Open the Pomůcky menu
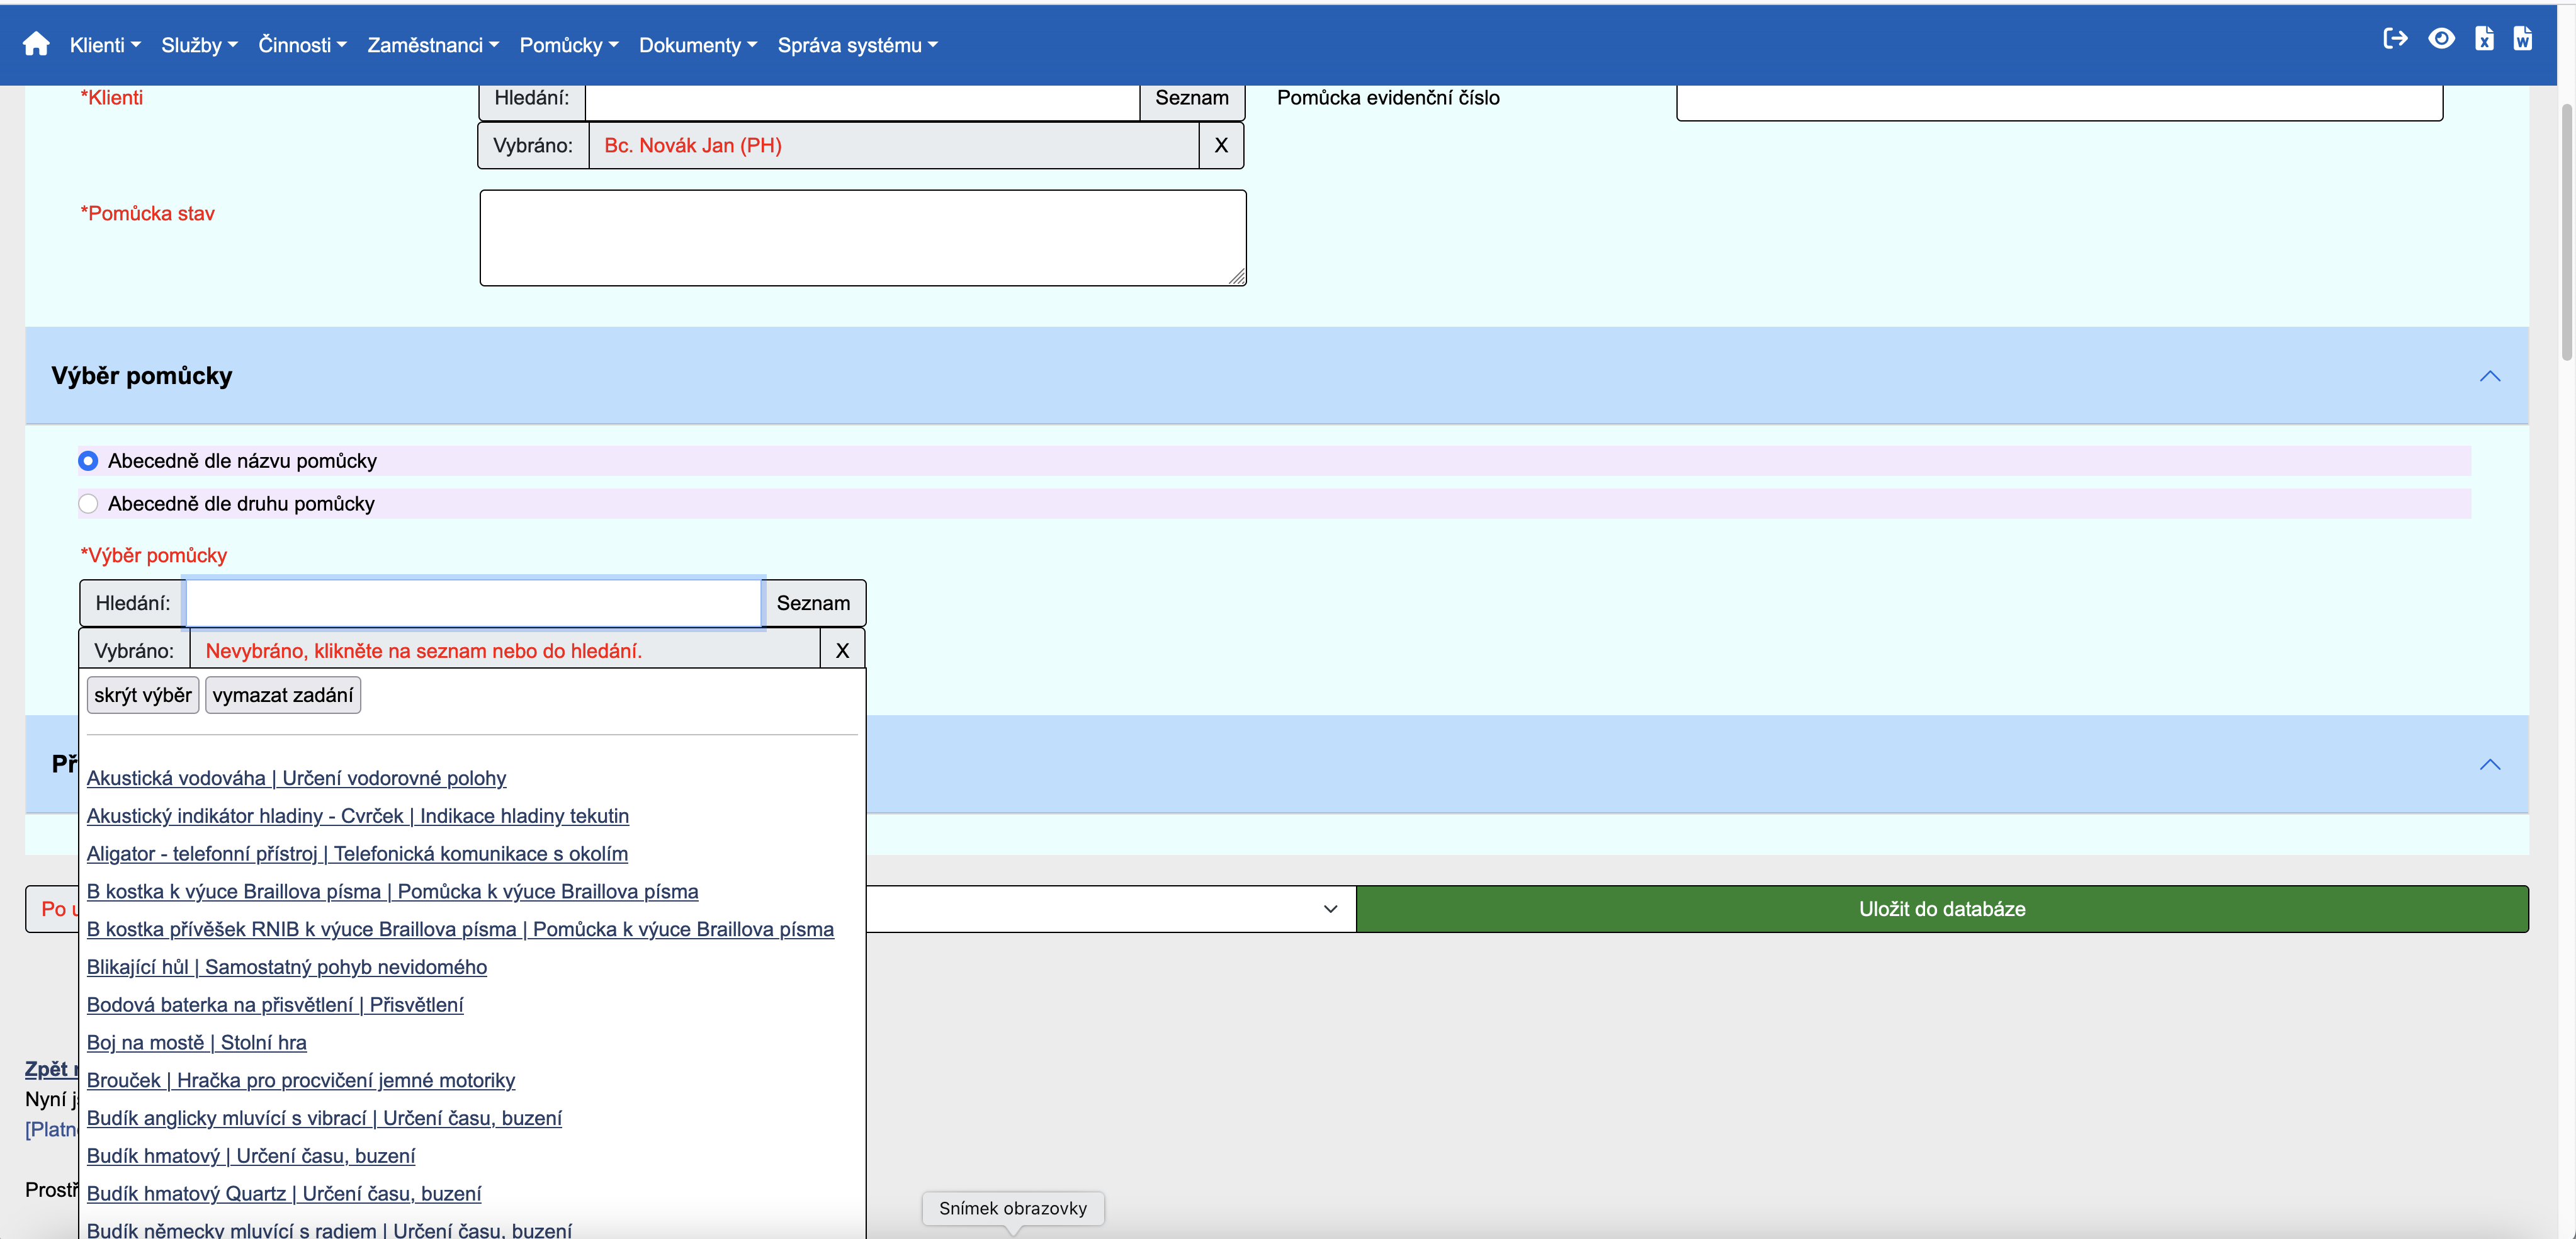 (x=568, y=45)
